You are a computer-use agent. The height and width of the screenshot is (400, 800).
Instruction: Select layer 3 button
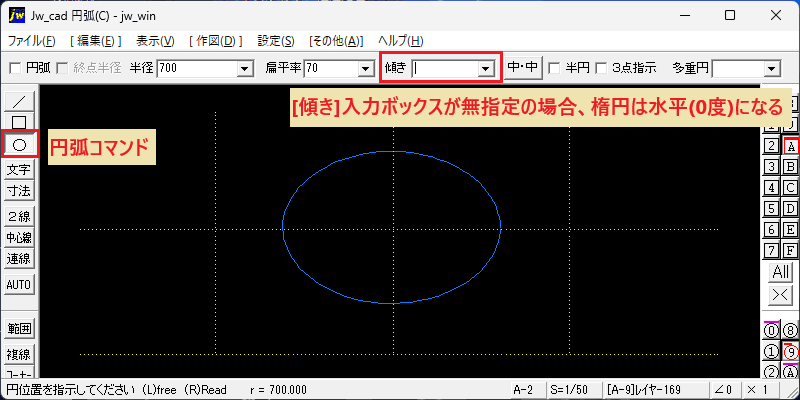click(x=771, y=167)
